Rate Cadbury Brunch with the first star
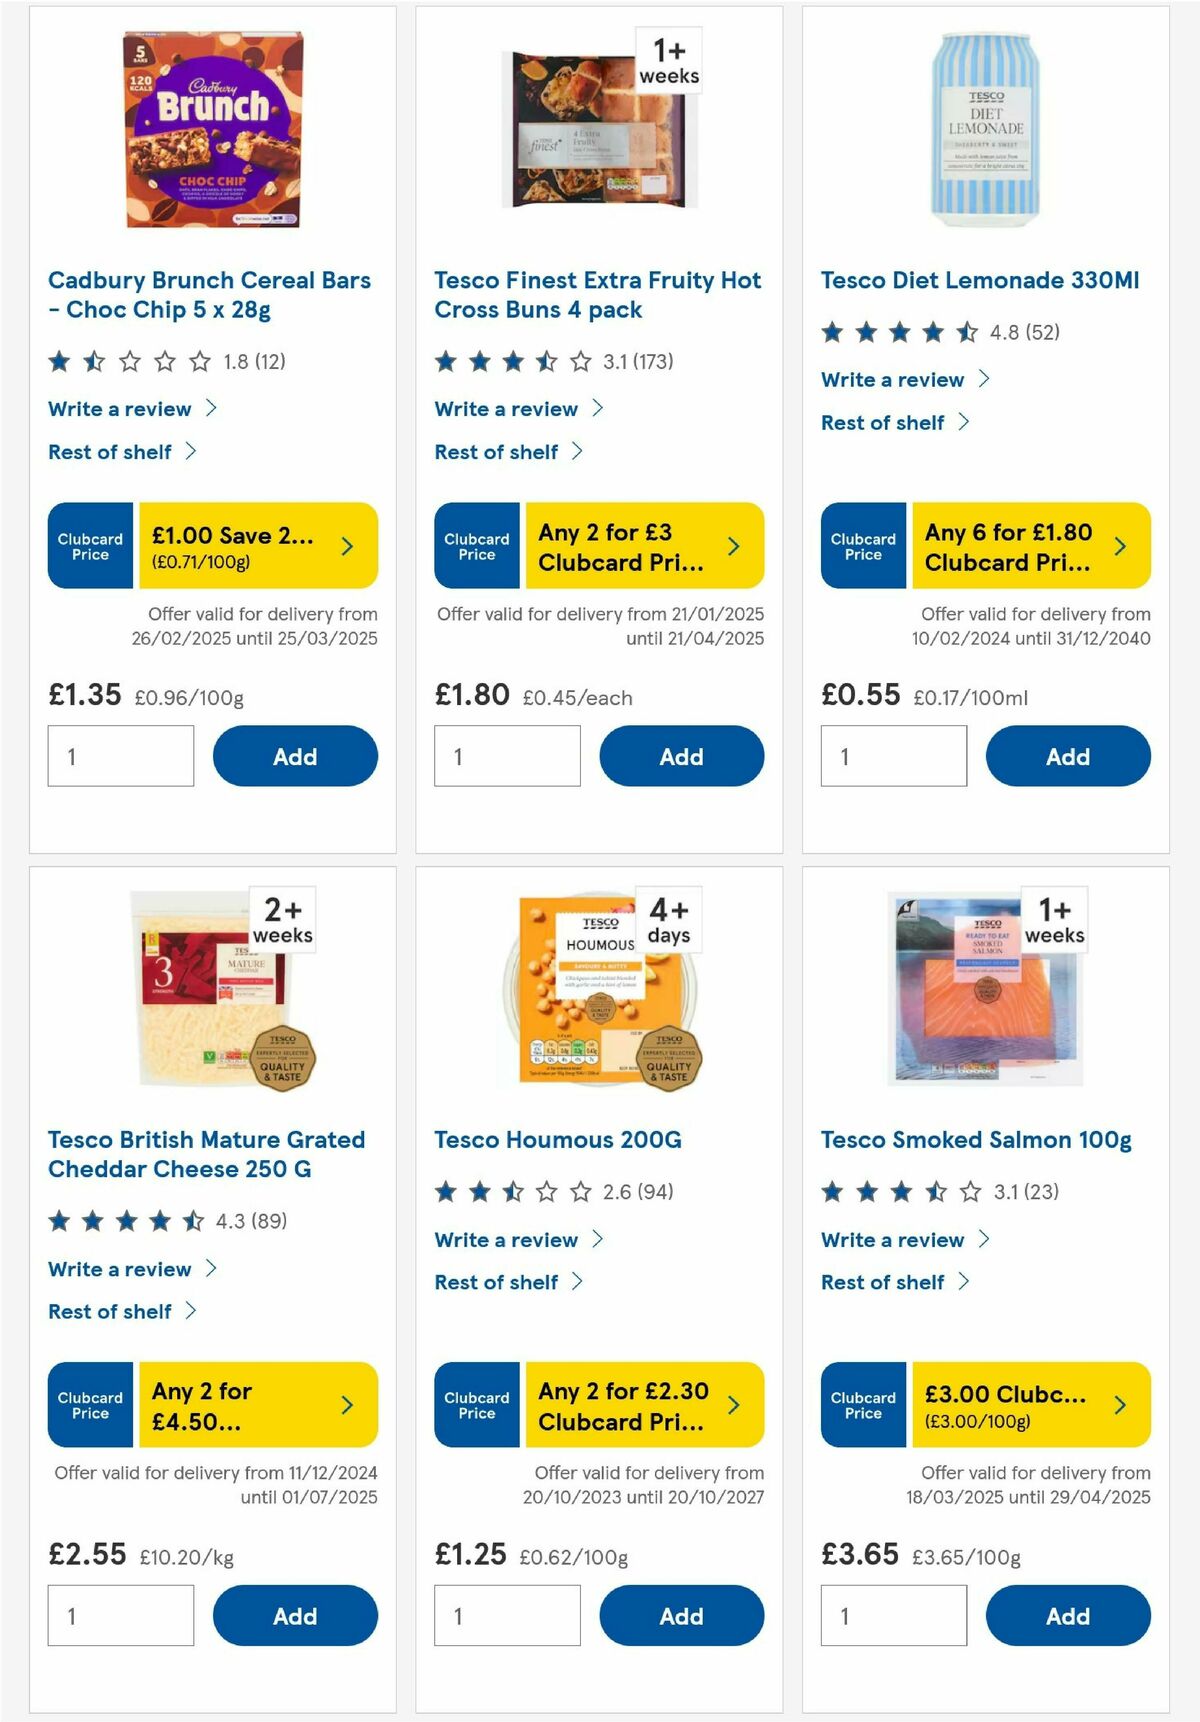Image resolution: width=1200 pixels, height=1722 pixels. click(61, 361)
